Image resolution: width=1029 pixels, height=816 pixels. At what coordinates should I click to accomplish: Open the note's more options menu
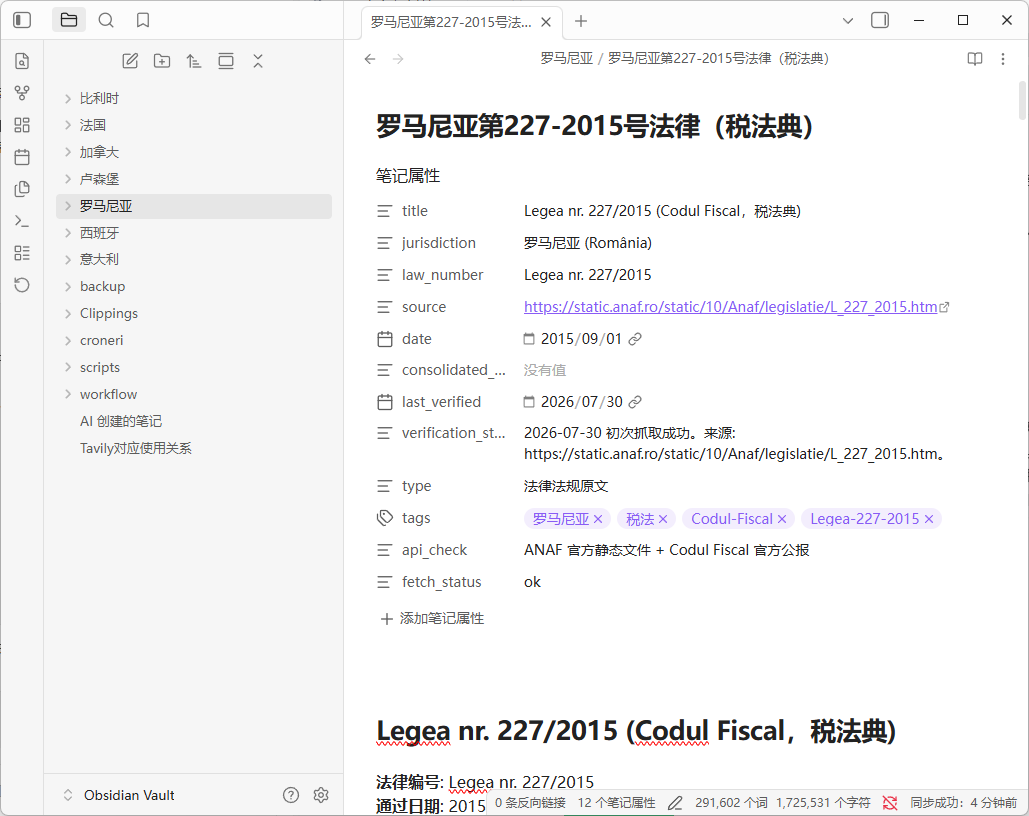tap(1003, 59)
